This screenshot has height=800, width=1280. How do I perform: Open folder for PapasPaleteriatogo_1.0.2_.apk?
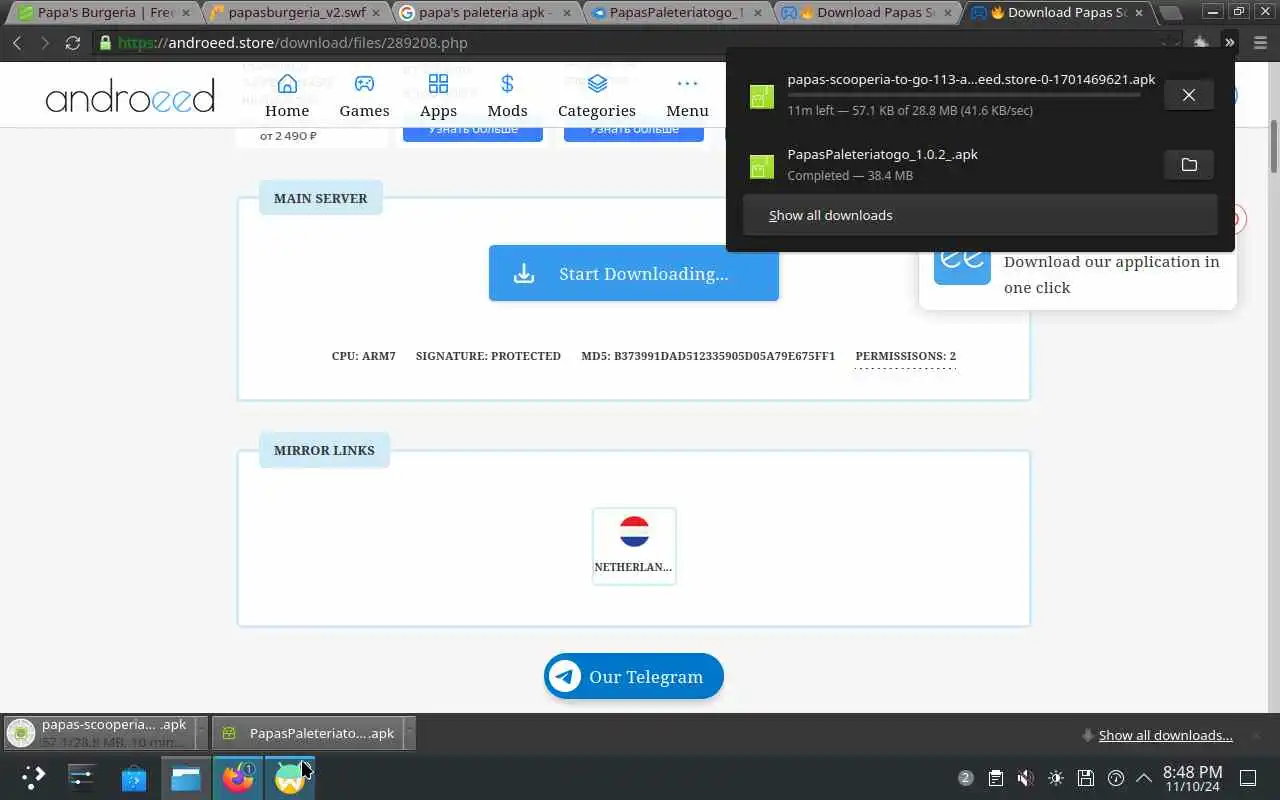click(1188, 165)
